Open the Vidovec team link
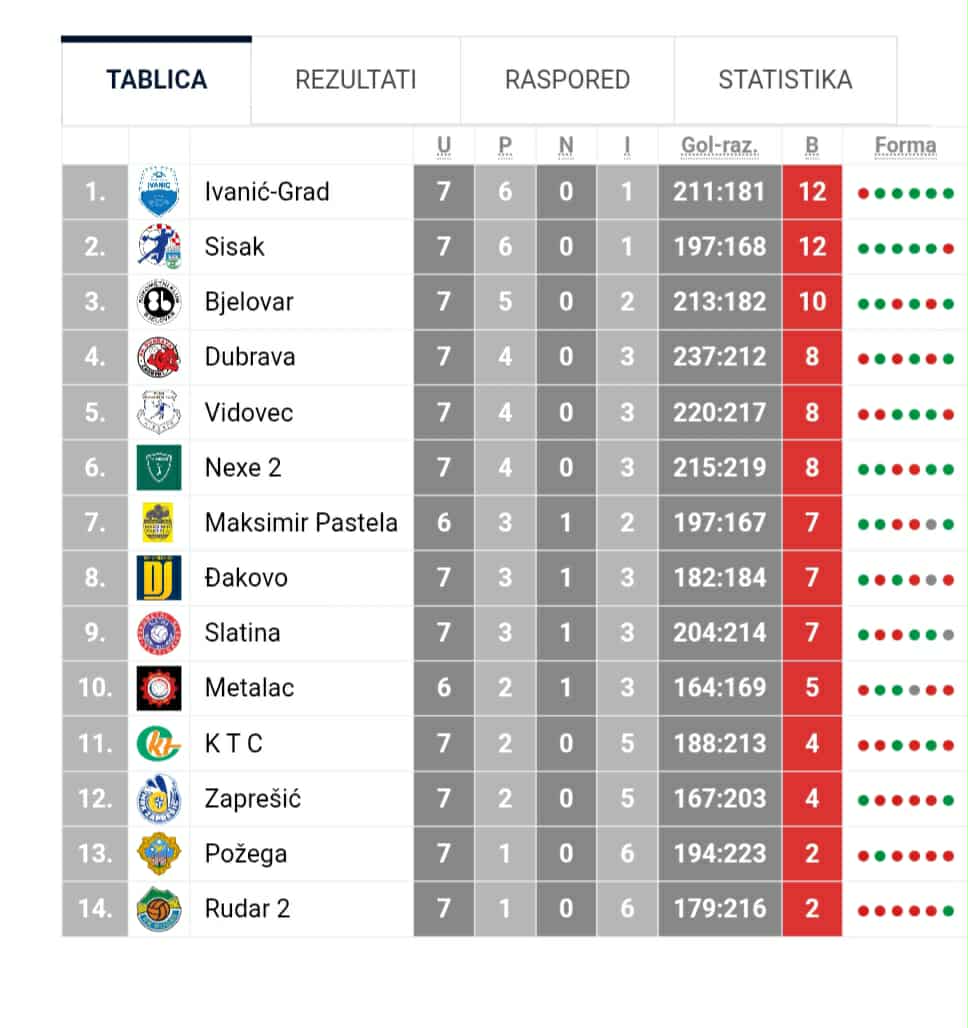Image resolution: width=968 pixels, height=1028 pixels. (x=249, y=412)
